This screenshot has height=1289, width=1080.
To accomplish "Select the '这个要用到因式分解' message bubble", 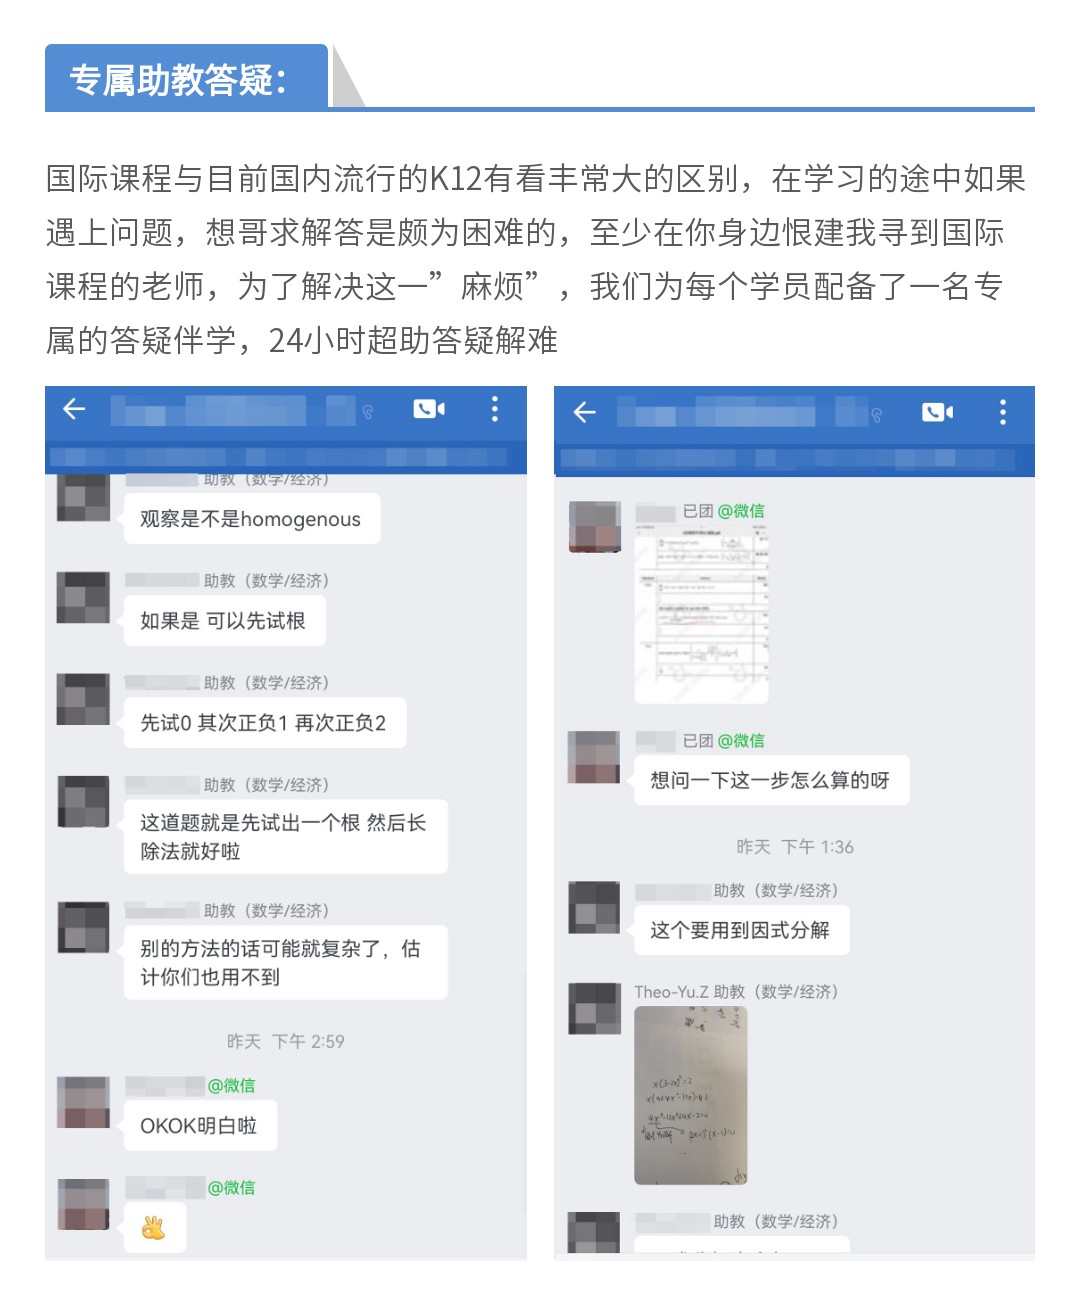I will [x=741, y=930].
